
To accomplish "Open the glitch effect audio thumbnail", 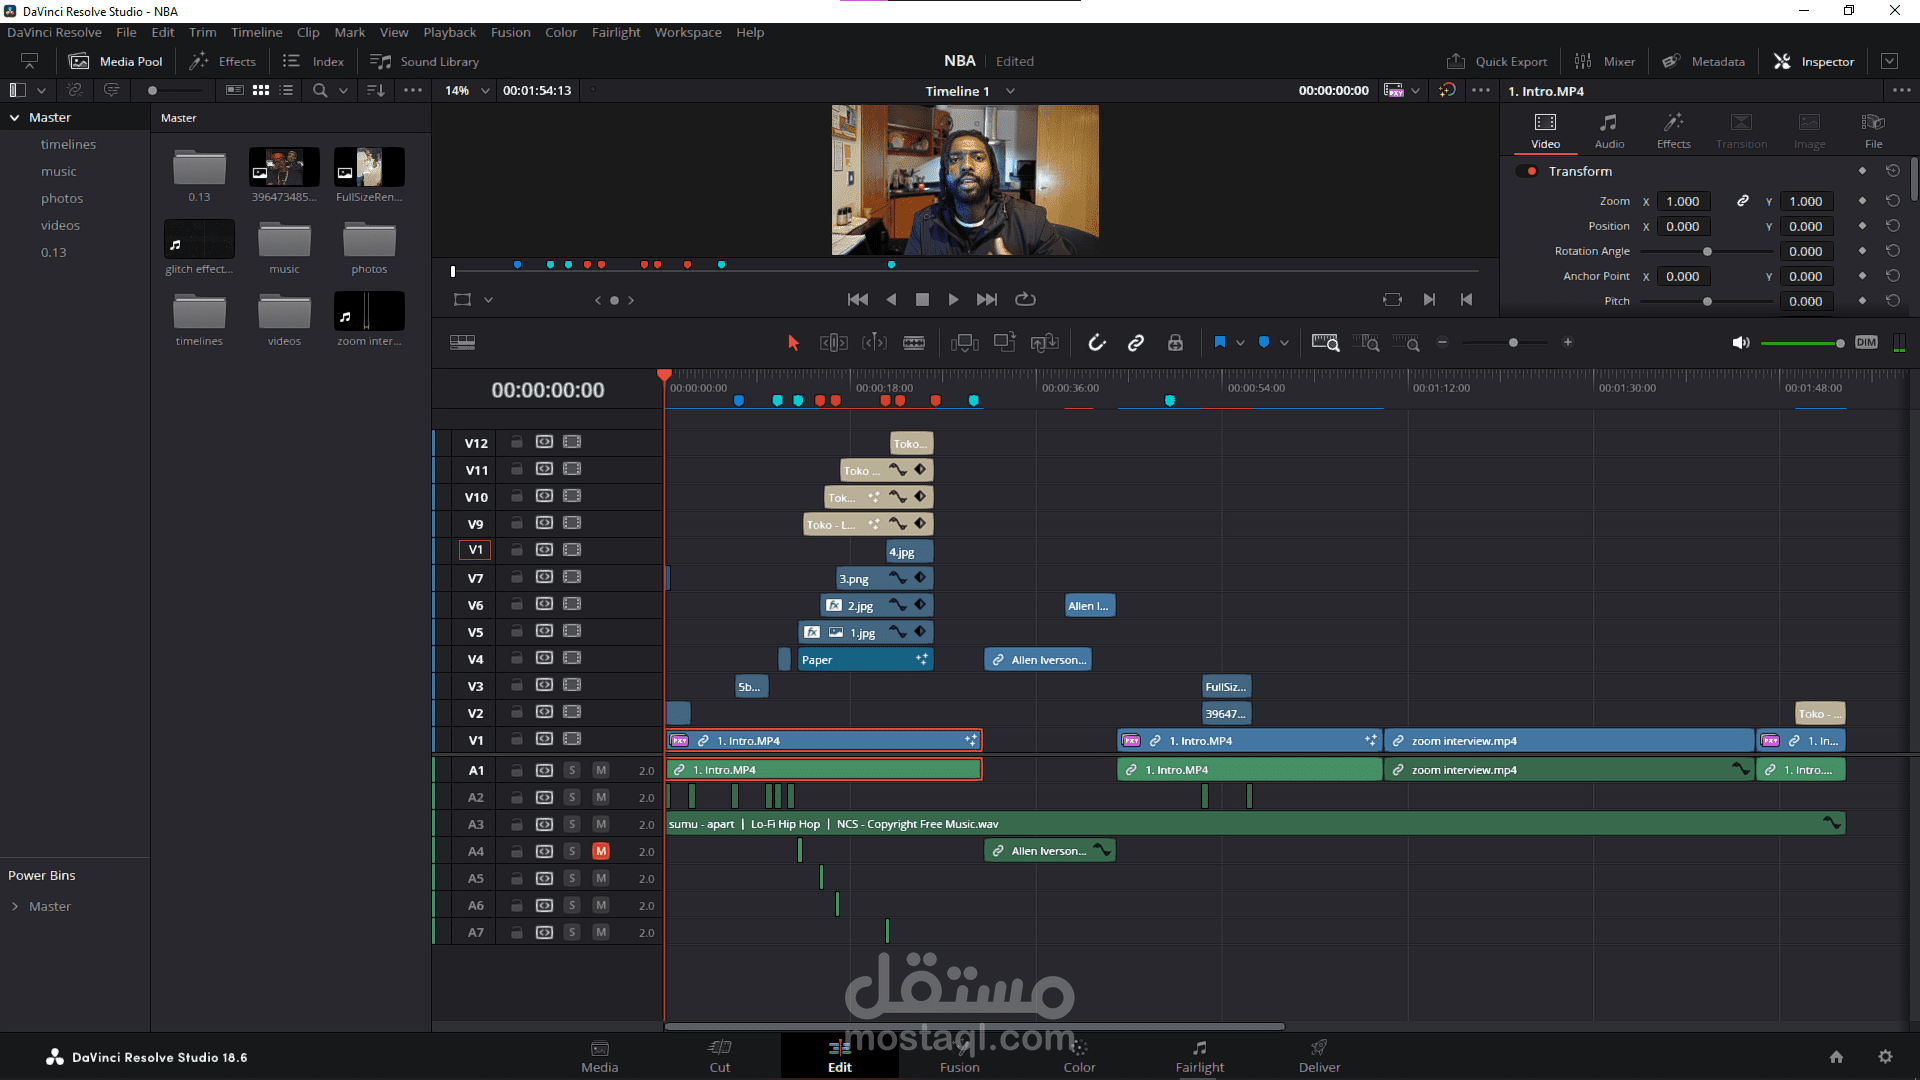I will tap(199, 240).
